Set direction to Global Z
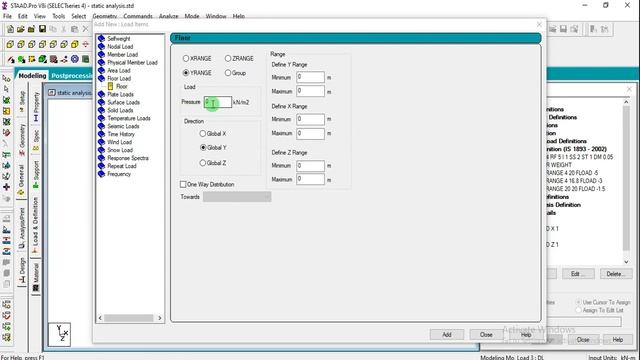The width and height of the screenshot is (640, 360). (203, 162)
